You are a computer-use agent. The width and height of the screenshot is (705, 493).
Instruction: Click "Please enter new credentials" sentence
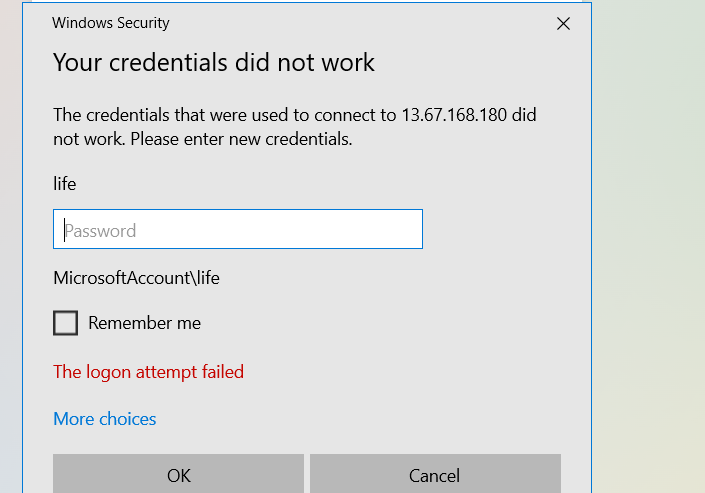coord(241,139)
